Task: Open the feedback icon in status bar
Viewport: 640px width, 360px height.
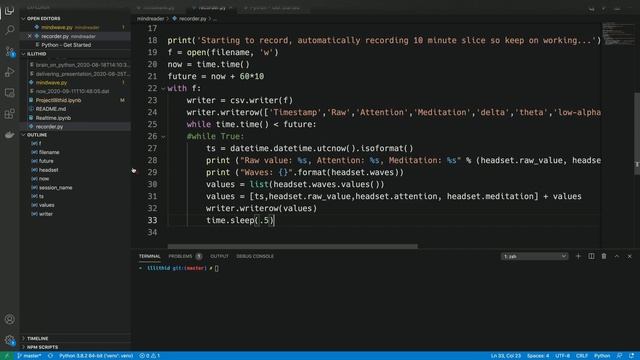Action: tap(620, 356)
